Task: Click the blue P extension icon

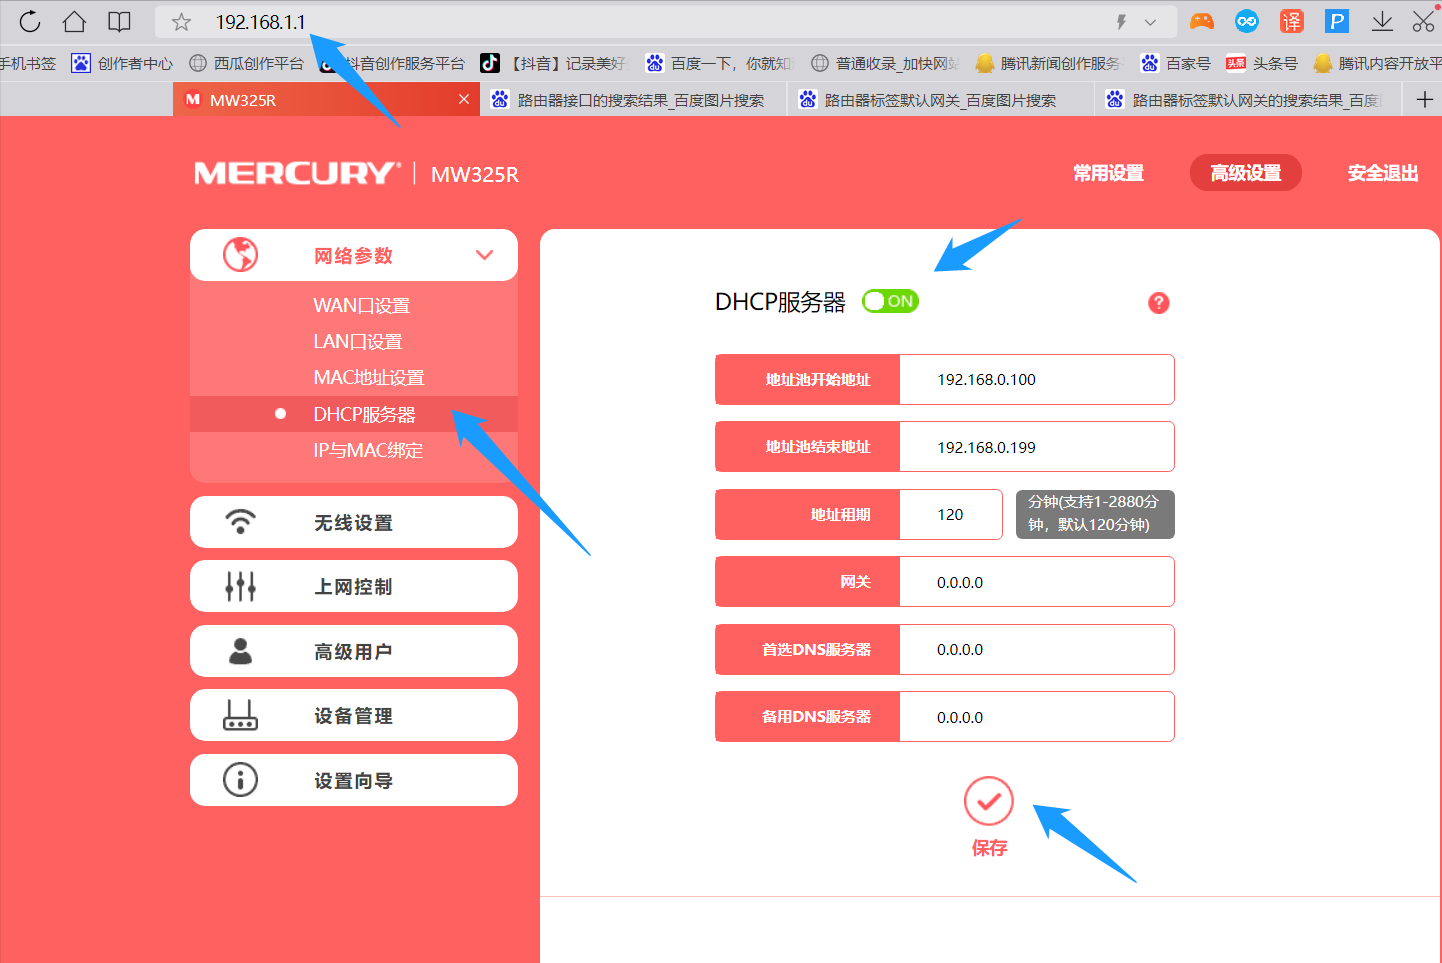Action: (x=1337, y=21)
